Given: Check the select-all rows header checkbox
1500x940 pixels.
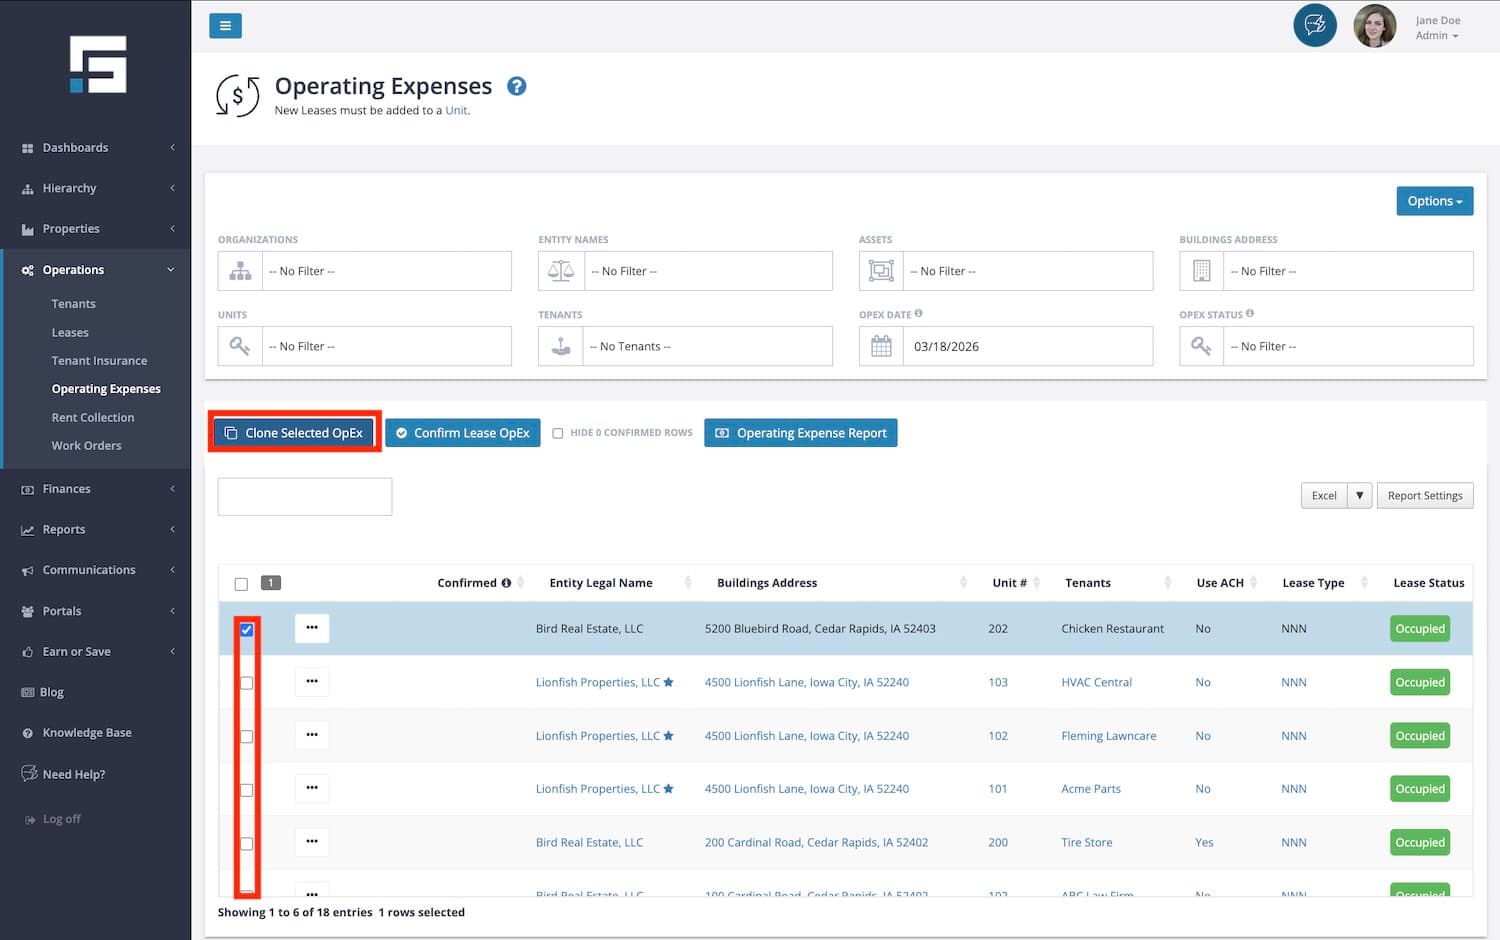Looking at the screenshot, I should point(241,584).
